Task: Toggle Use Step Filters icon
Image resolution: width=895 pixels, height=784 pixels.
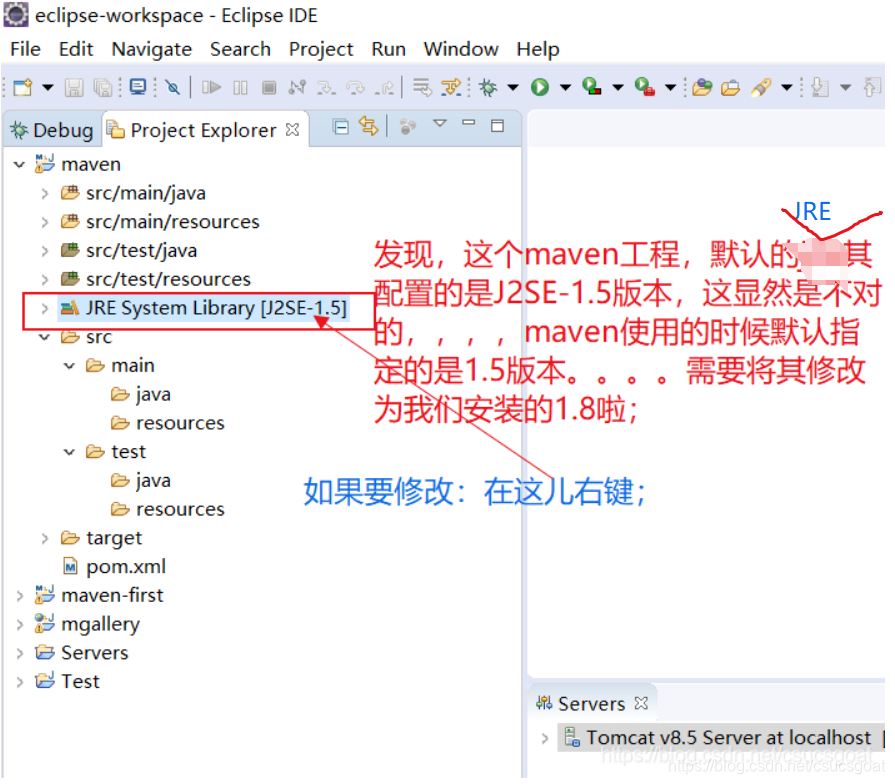Action: (451, 87)
